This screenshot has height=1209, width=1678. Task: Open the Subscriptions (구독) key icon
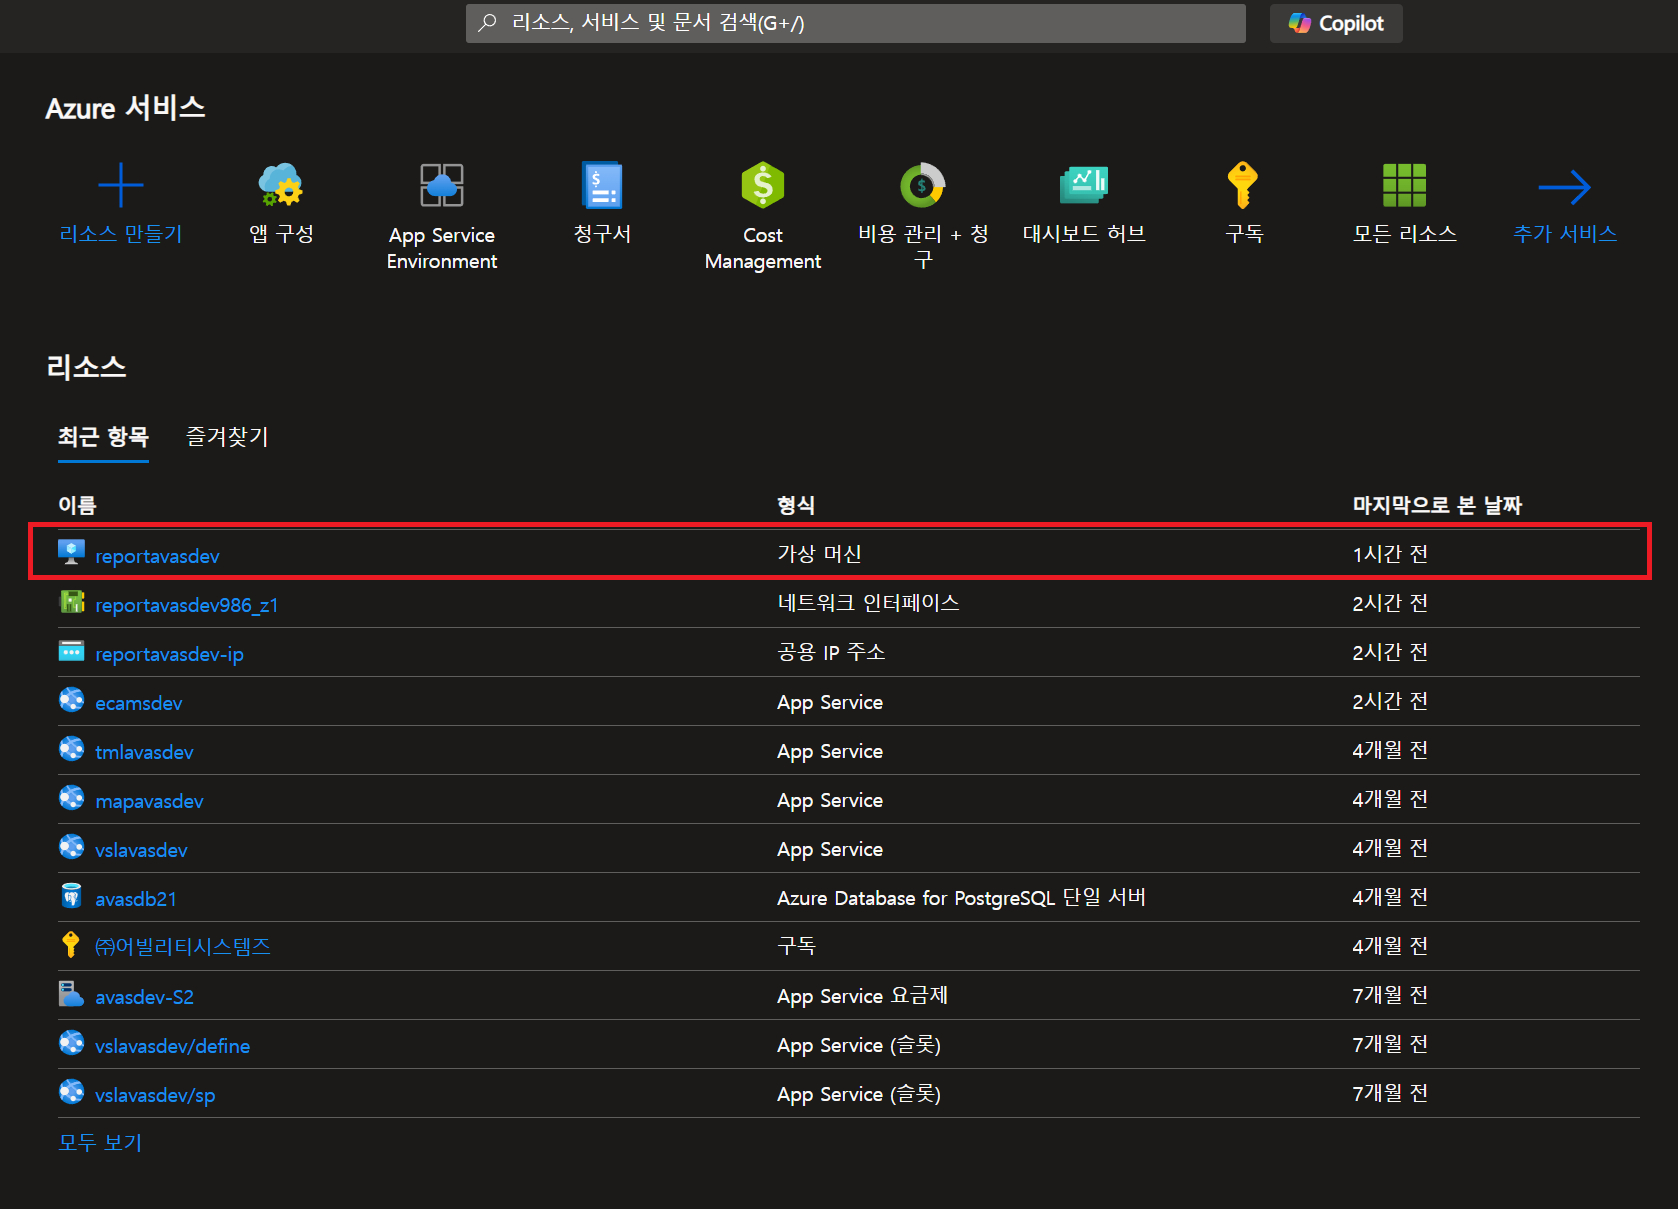(x=1243, y=185)
